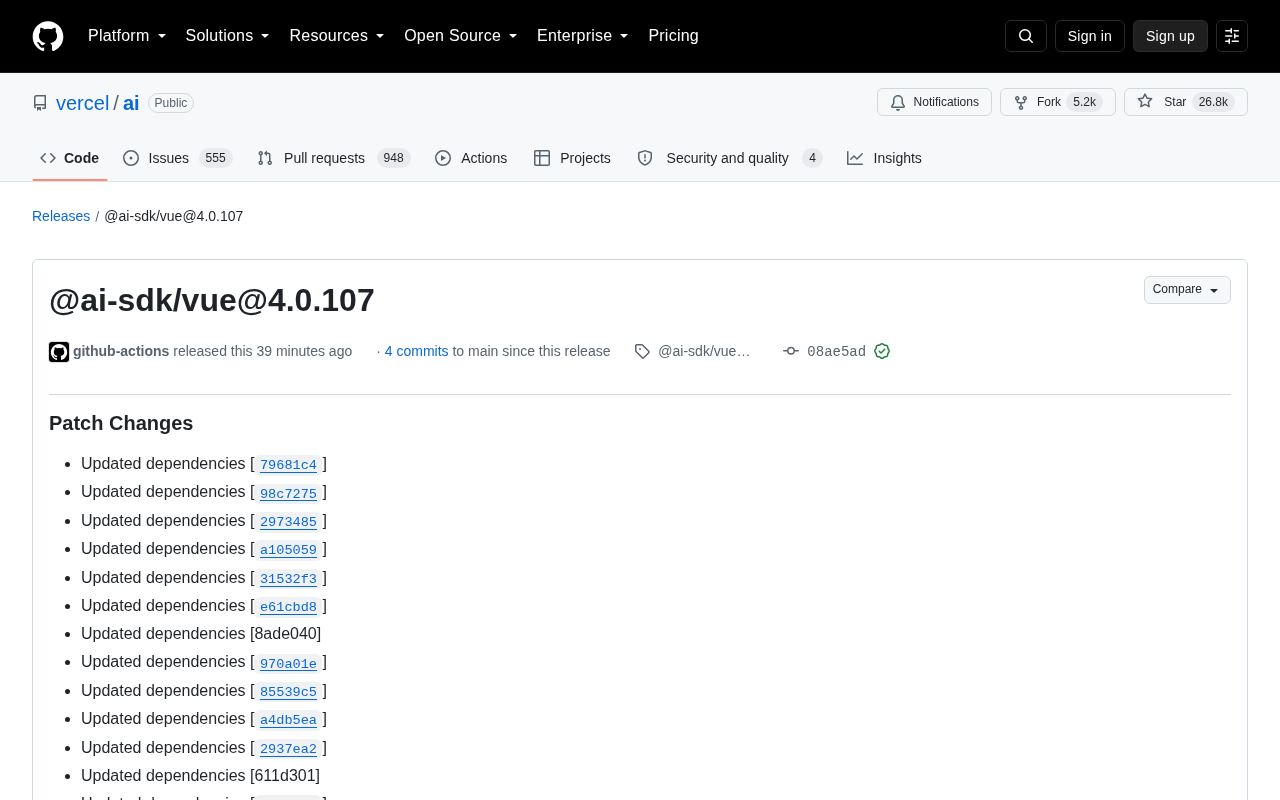1280x800 pixels.
Task: Click the 5.2k fork count
Action: 1085,102
